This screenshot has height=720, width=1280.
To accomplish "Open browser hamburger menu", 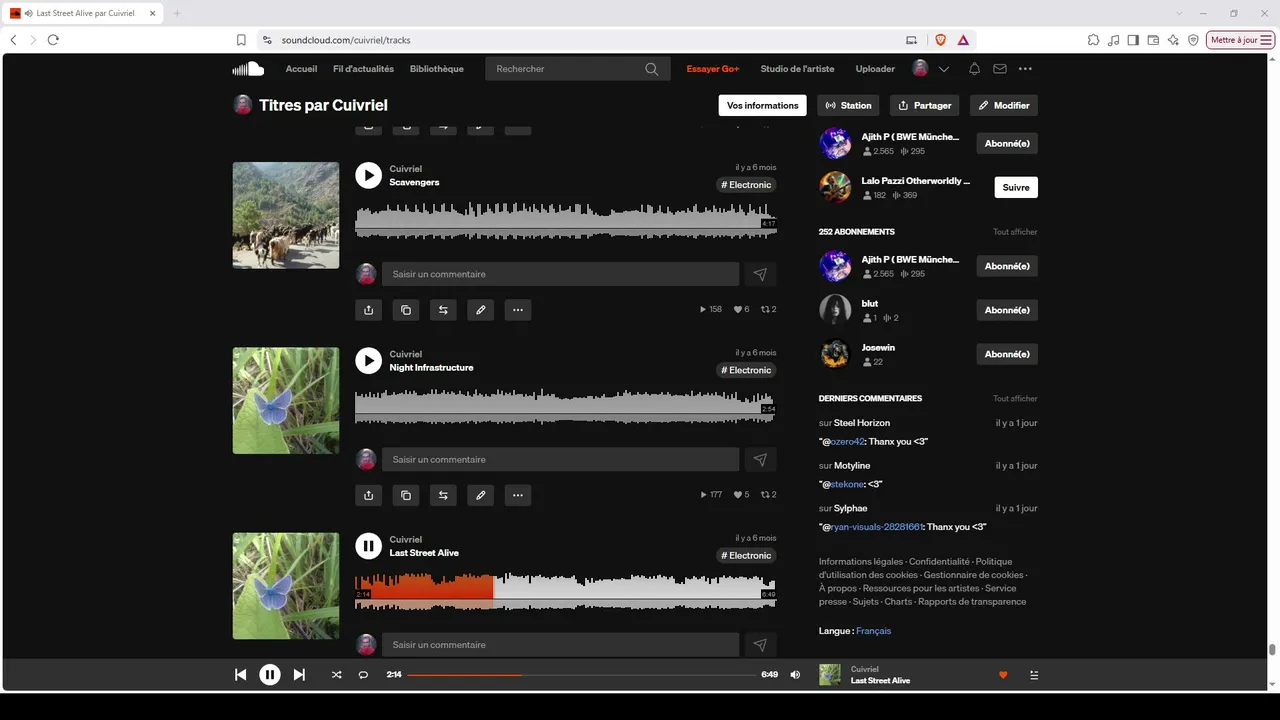I will pos(1266,40).
